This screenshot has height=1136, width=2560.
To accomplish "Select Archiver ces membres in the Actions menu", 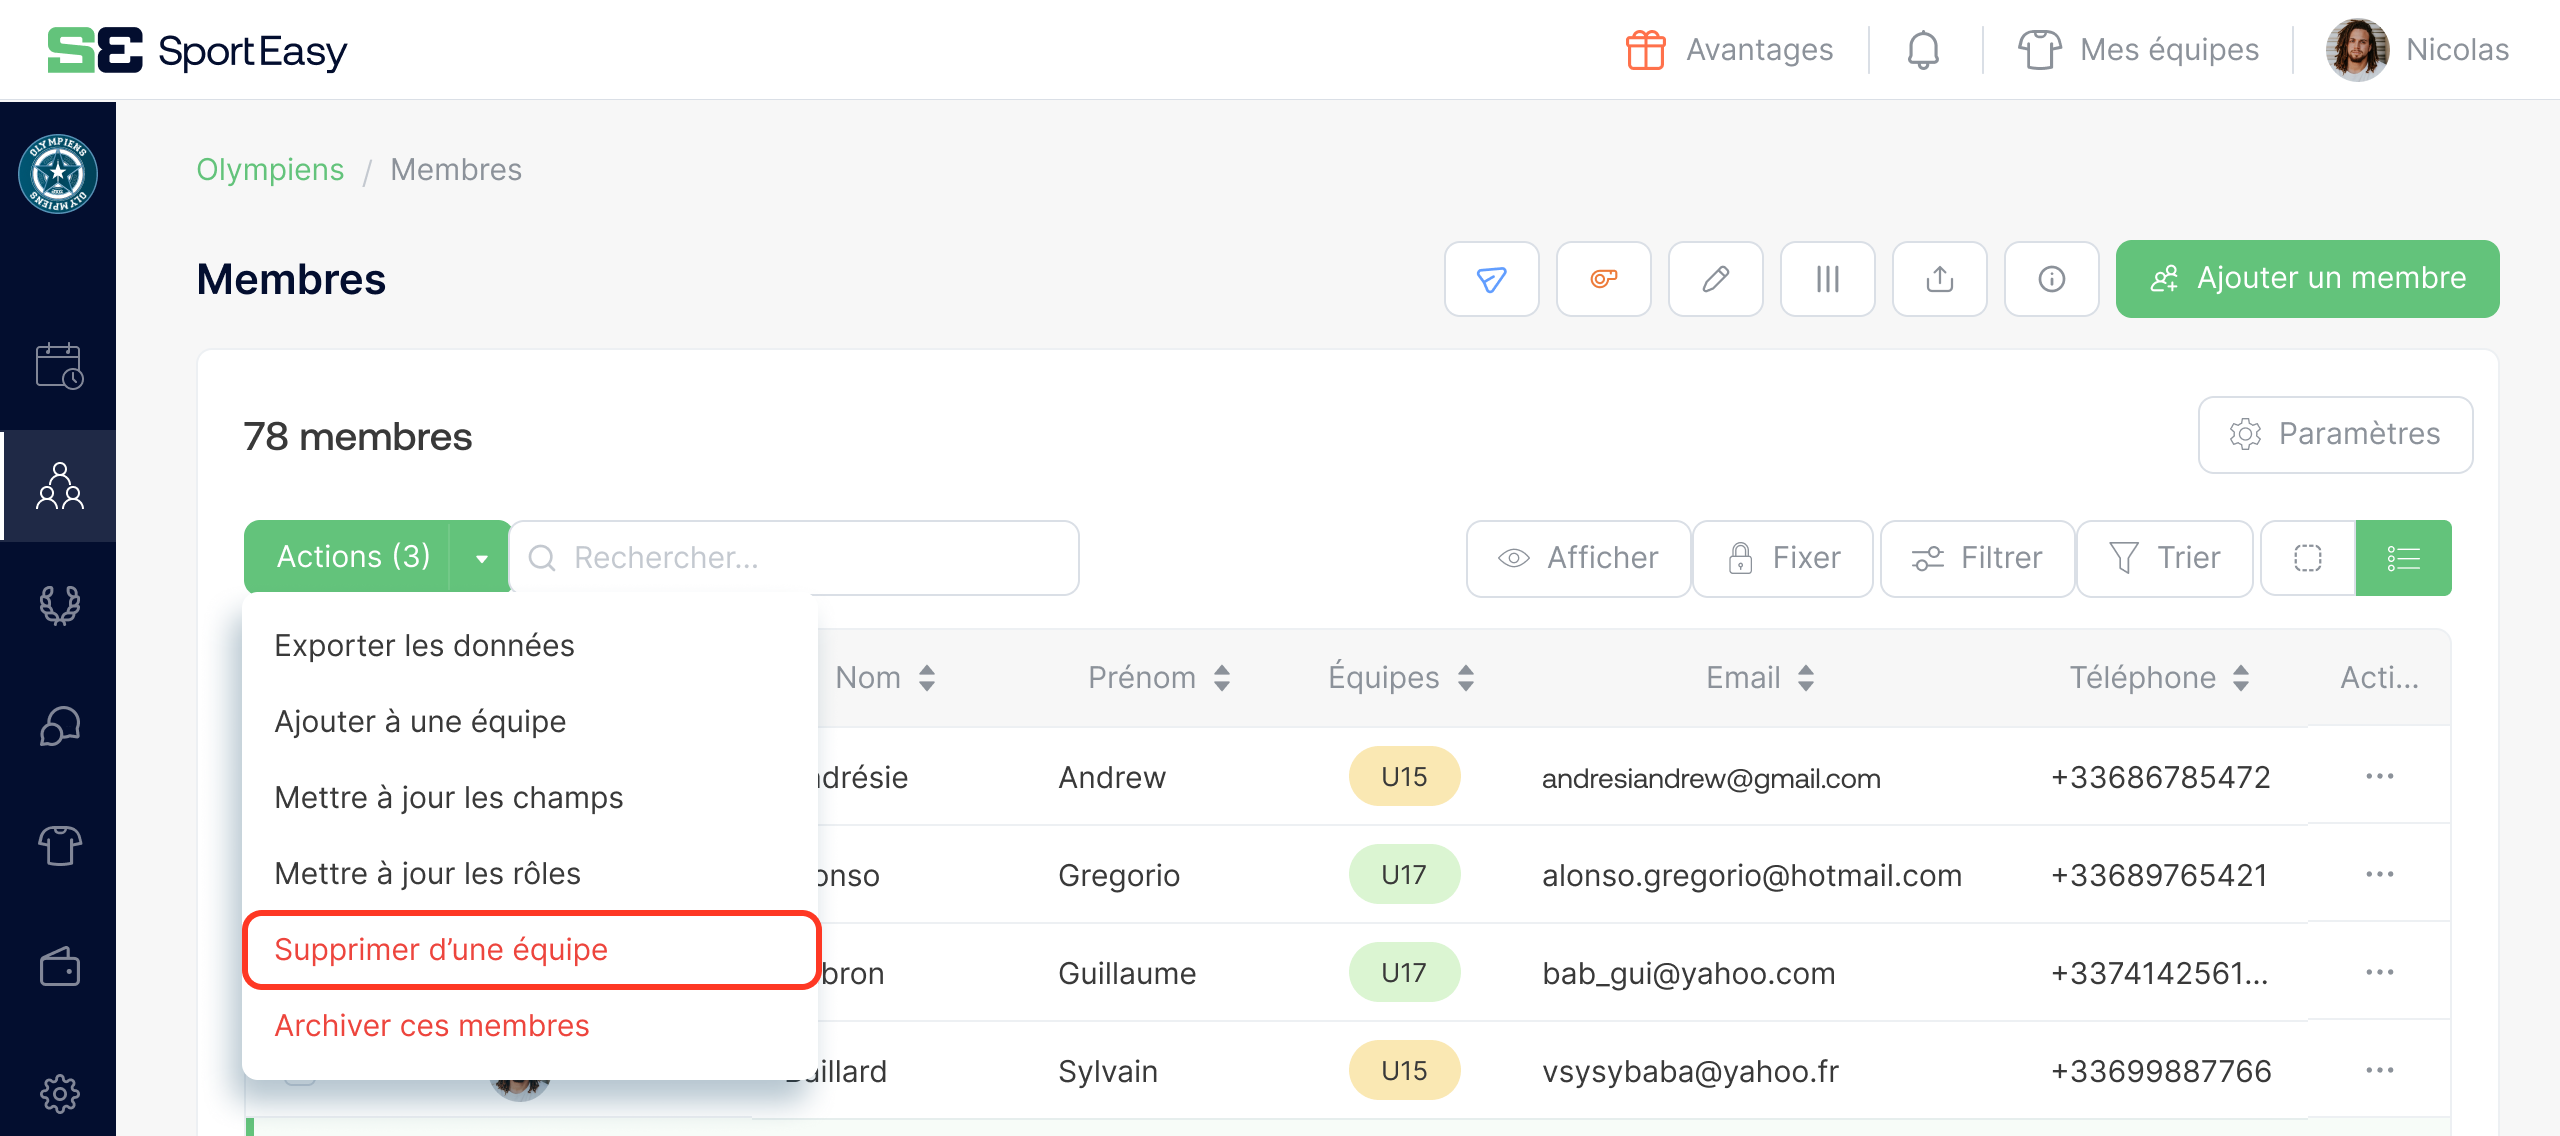I will pyautogui.click(x=433, y=1025).
